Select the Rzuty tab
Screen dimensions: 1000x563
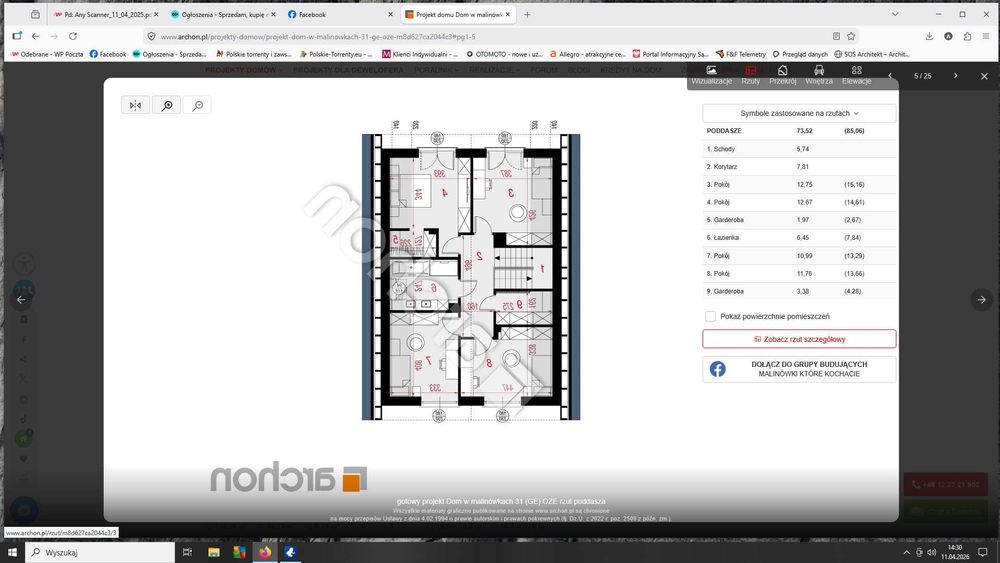[751, 75]
